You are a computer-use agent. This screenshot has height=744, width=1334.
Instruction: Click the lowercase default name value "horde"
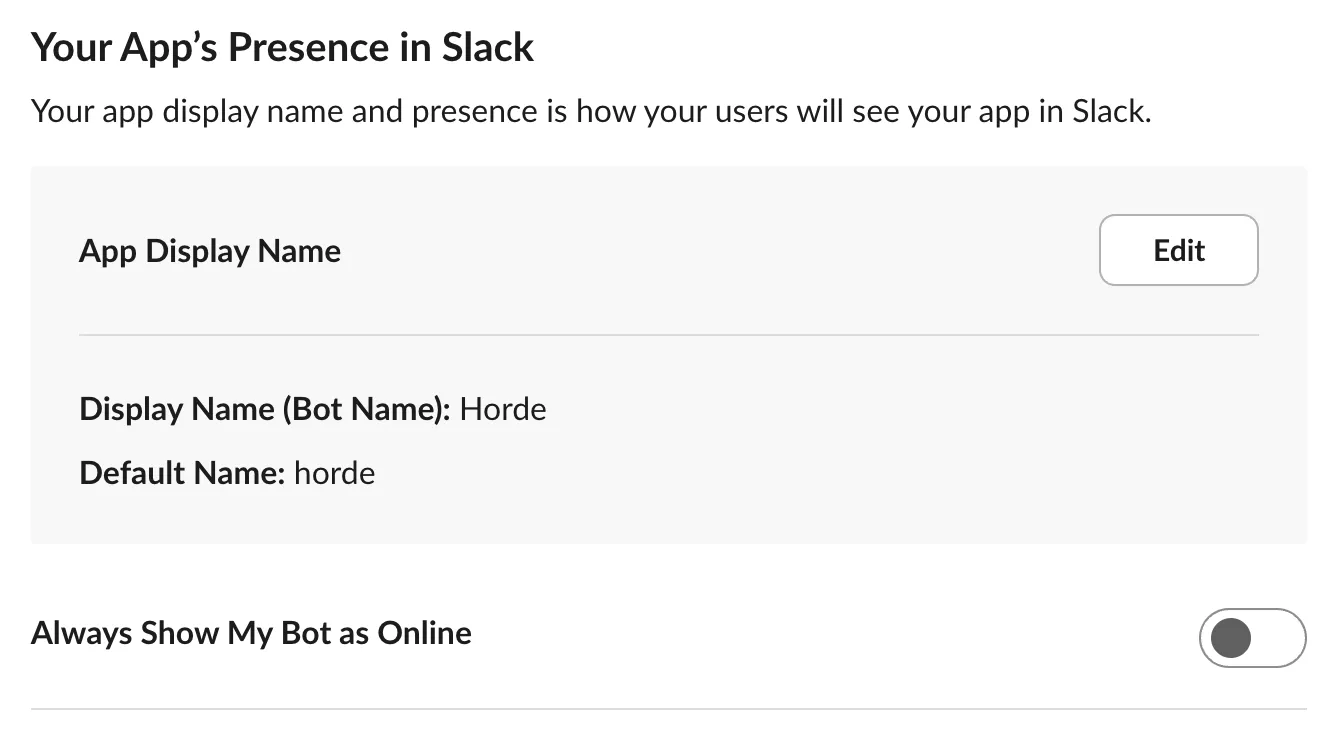[x=334, y=472]
